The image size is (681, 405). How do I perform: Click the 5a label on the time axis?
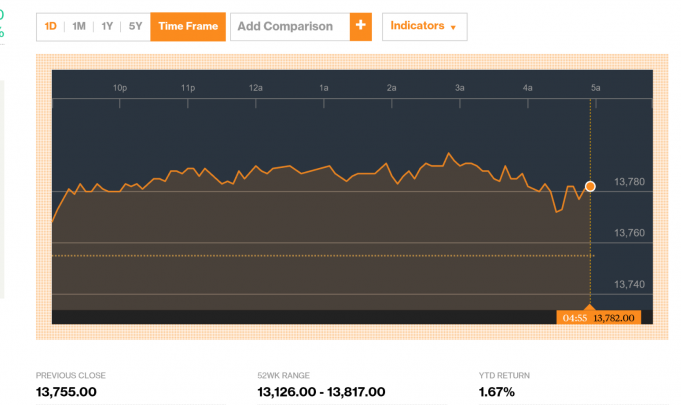[595, 88]
